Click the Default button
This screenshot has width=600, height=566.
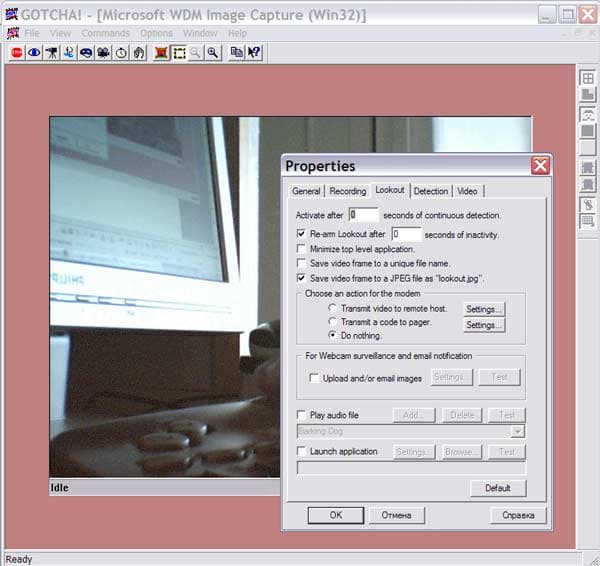coord(498,488)
